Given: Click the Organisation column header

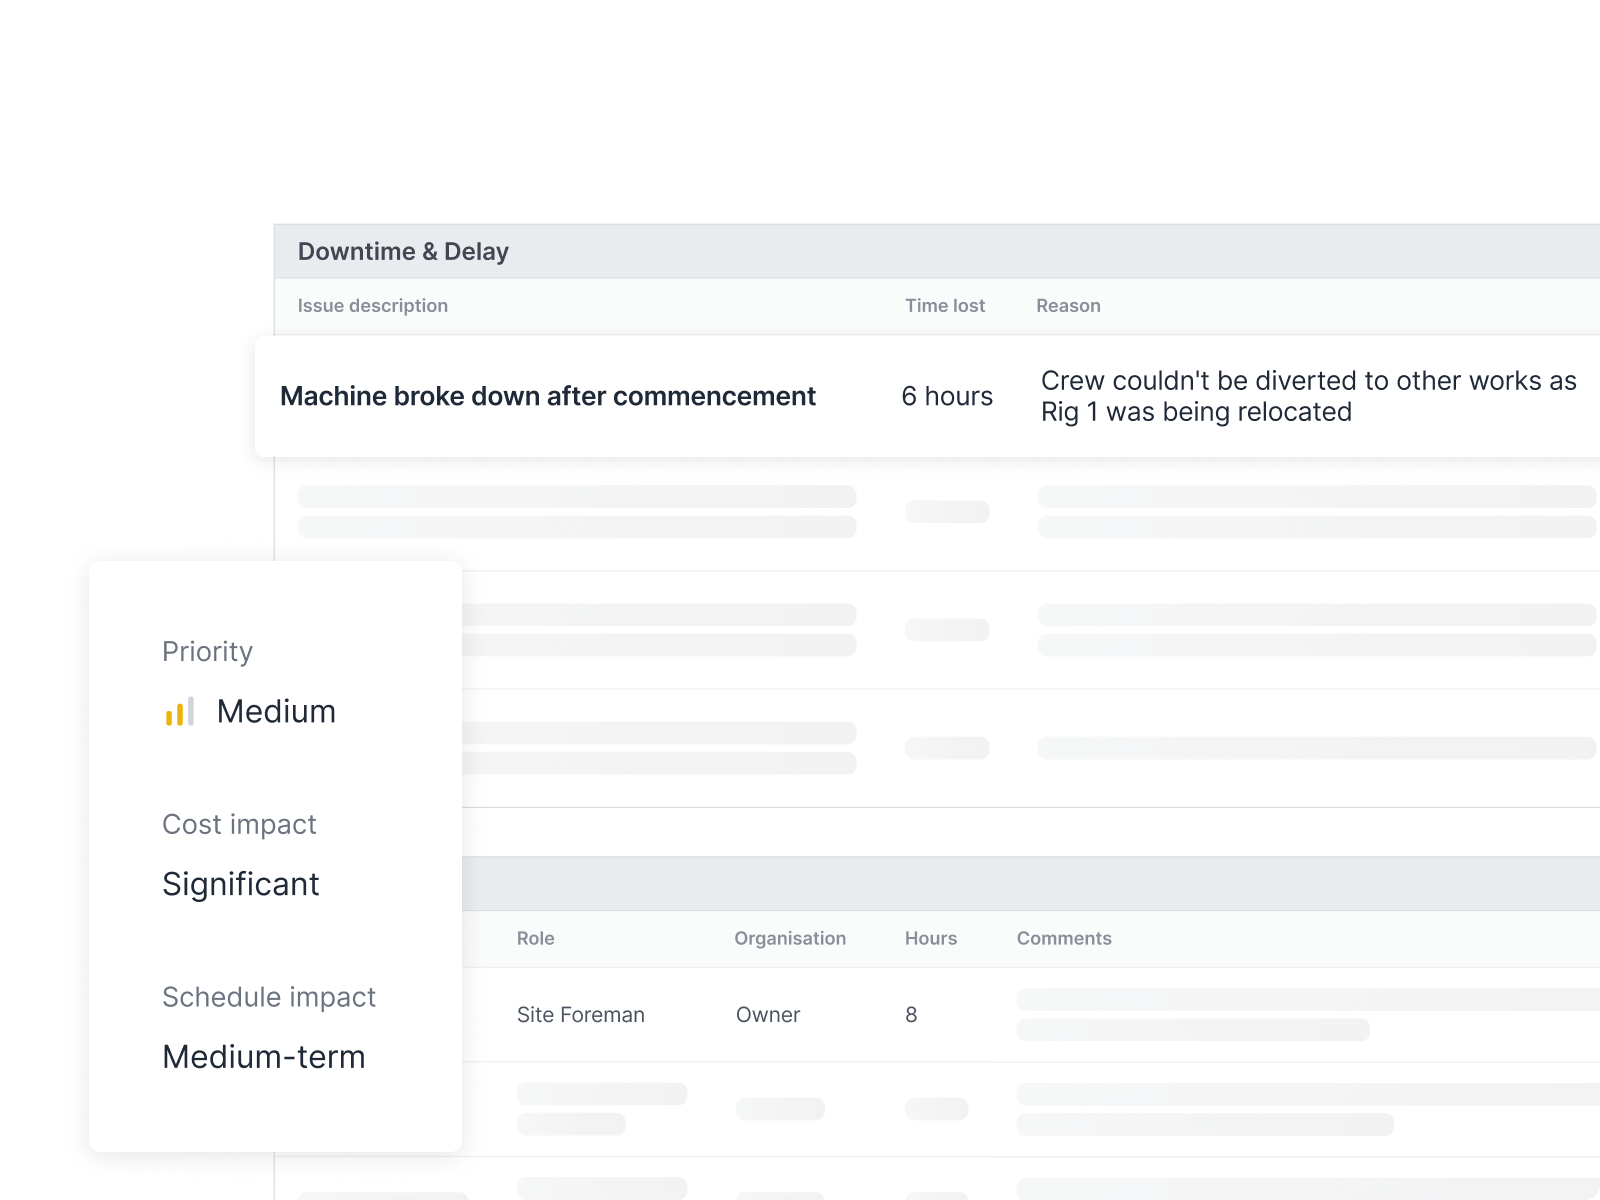Looking at the screenshot, I should [x=790, y=938].
